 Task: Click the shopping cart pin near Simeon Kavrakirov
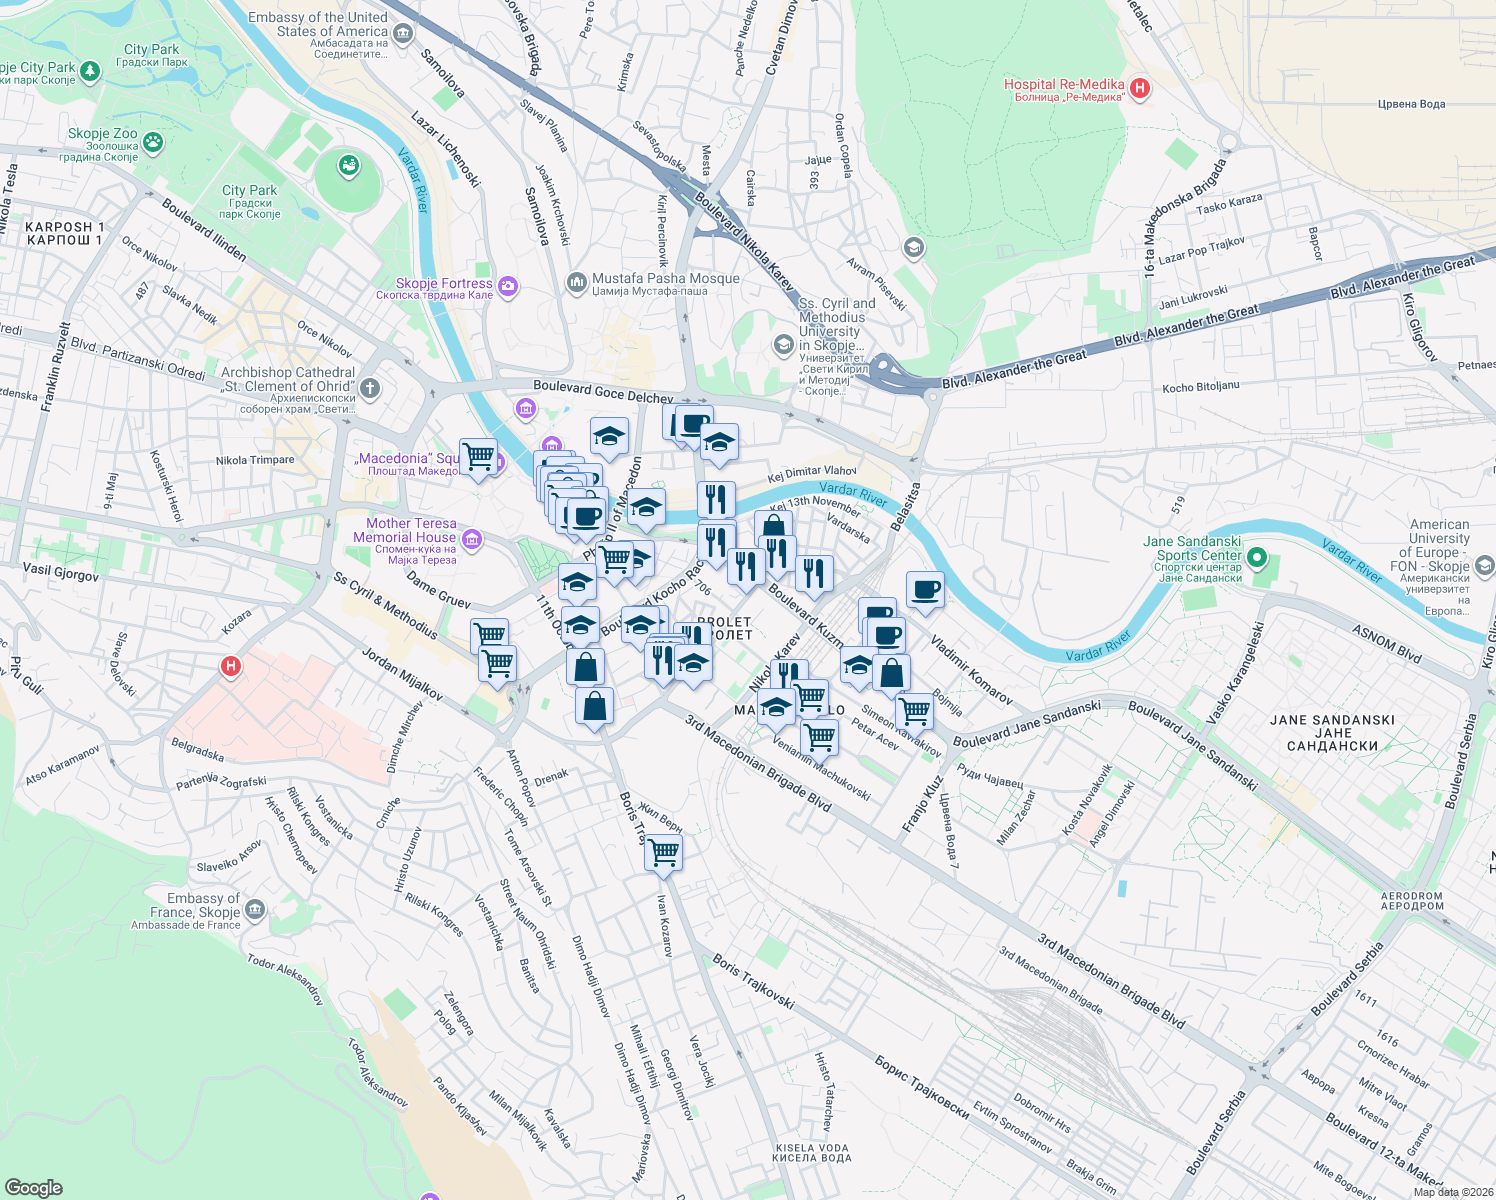pos(915,710)
